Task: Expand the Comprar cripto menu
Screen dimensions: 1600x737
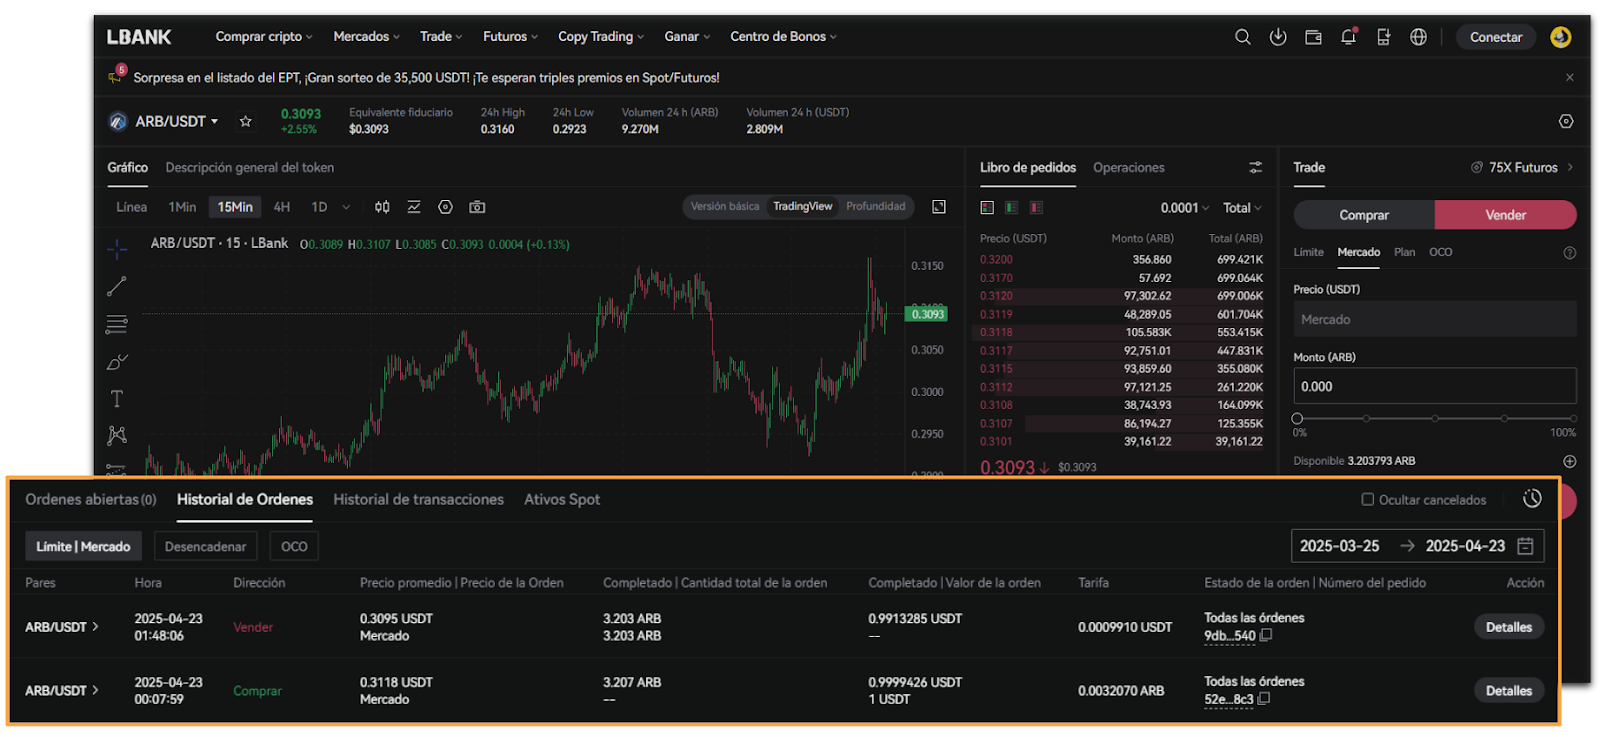Action: coord(264,37)
